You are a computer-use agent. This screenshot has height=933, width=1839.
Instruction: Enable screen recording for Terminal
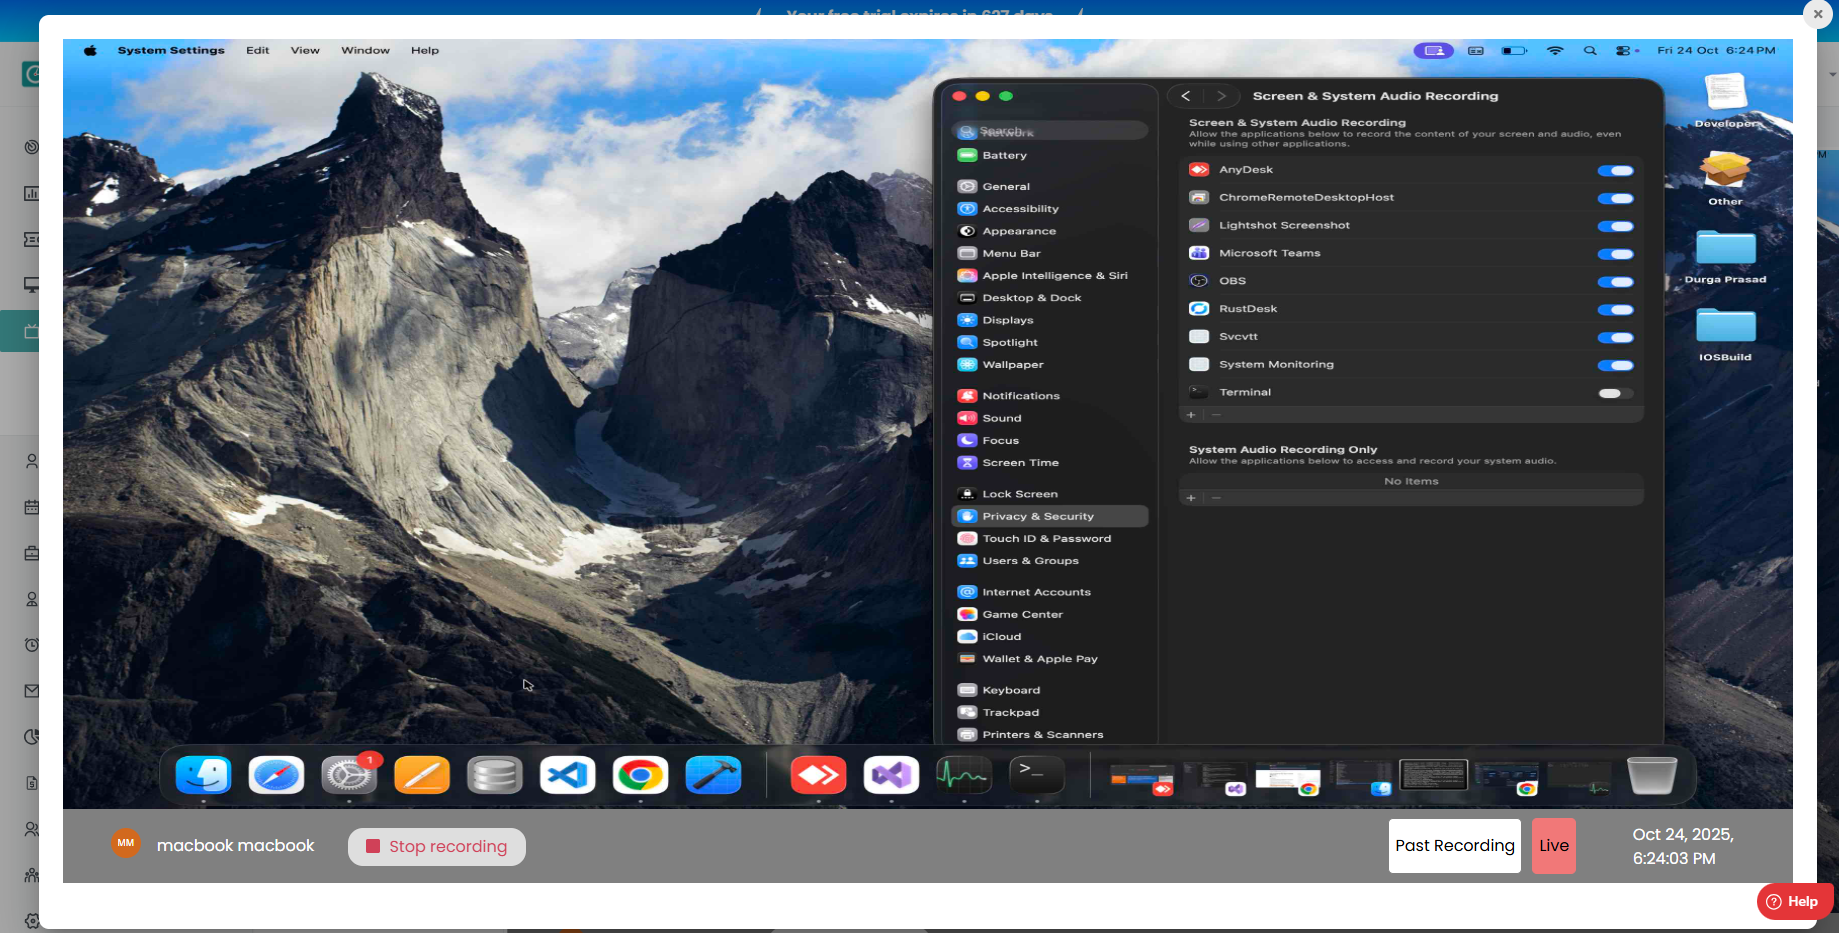pos(1615,393)
